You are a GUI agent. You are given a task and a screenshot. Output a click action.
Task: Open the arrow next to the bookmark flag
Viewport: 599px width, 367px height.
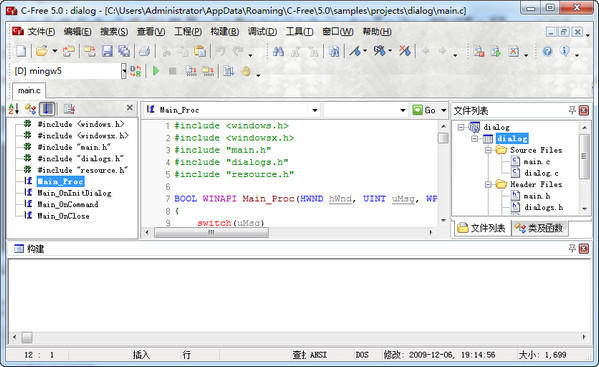[365, 50]
